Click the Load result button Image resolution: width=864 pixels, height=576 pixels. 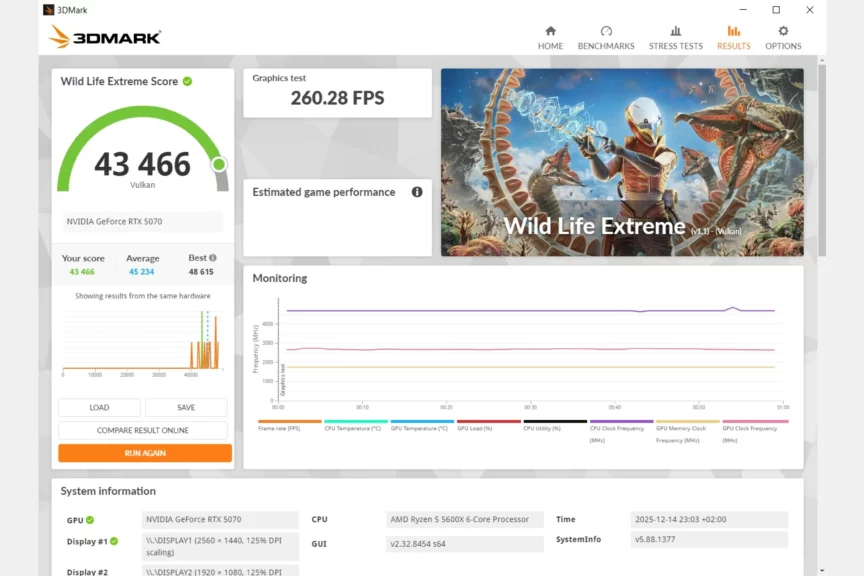tap(99, 407)
